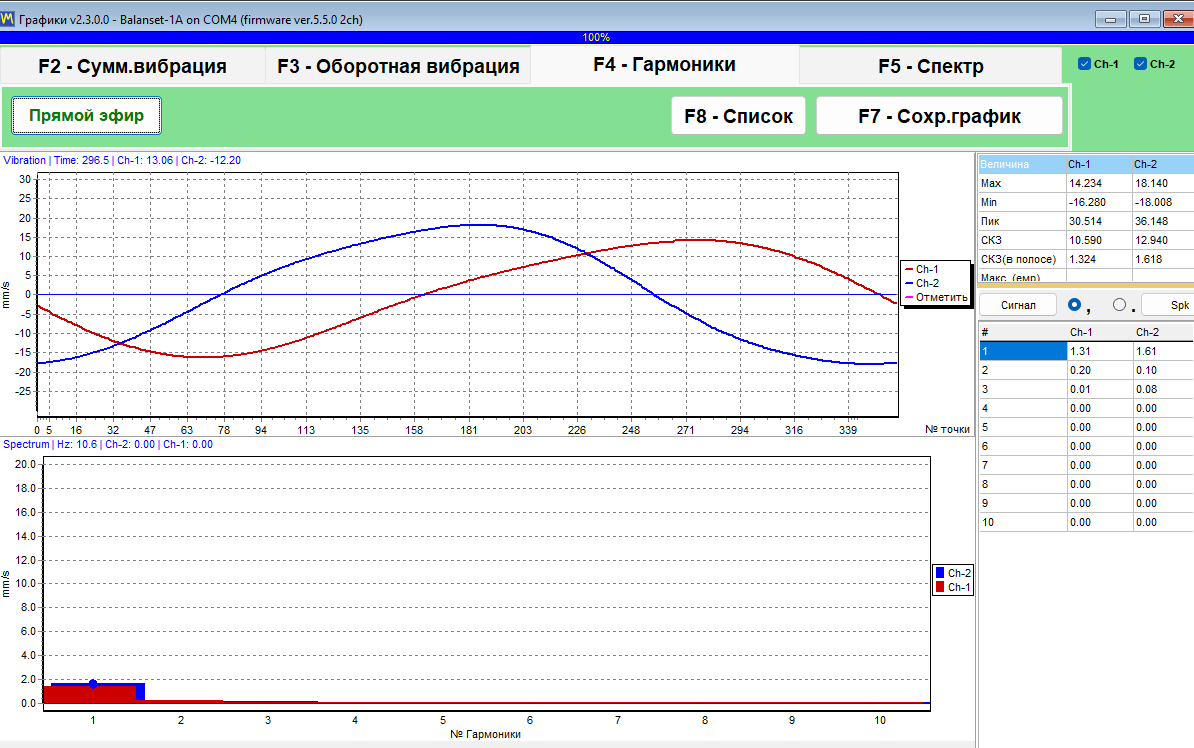The height and width of the screenshot is (748, 1194).
Task: Click СКЗ(в полосе) Ch-2 value 1.618
Action: [1163, 259]
